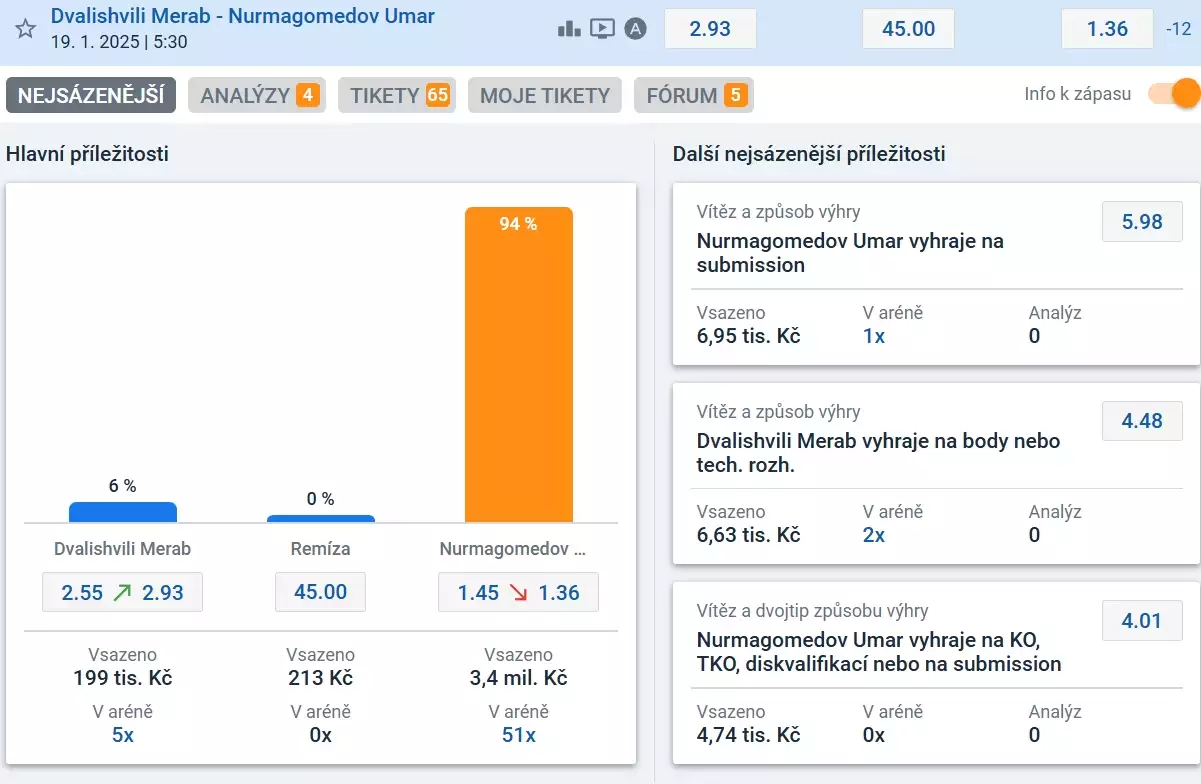The width and height of the screenshot is (1201, 784).
Task: Select the 4.48 odds for Dvalishvili on points
Action: pyautogui.click(x=1142, y=421)
